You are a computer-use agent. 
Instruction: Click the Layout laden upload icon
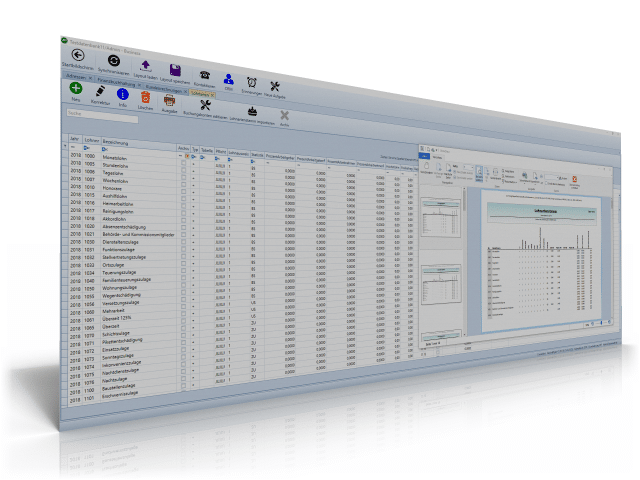coord(145,66)
